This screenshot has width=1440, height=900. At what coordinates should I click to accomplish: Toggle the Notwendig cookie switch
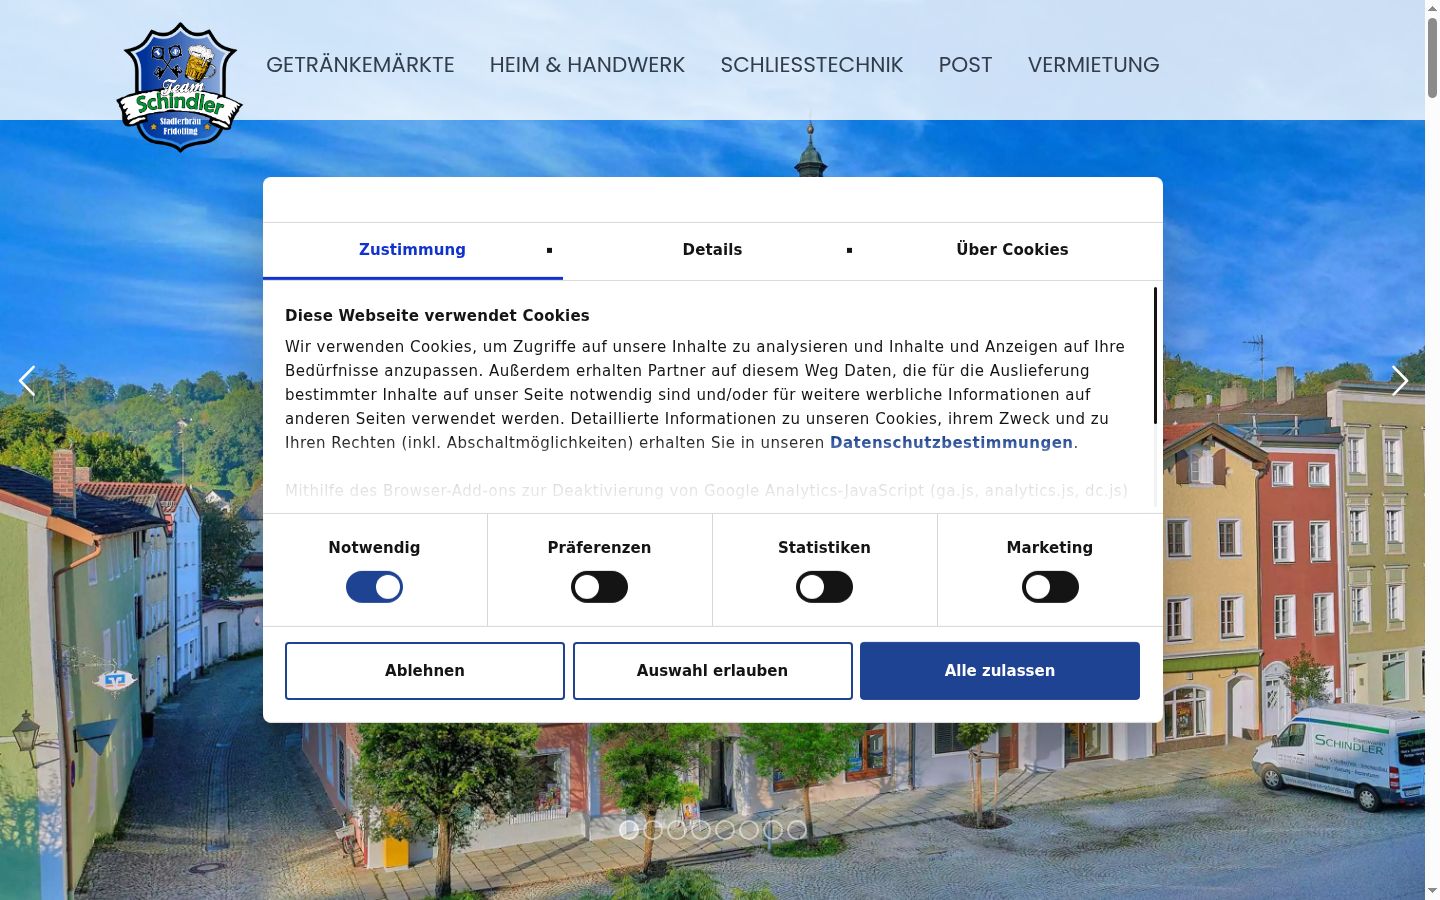[374, 587]
